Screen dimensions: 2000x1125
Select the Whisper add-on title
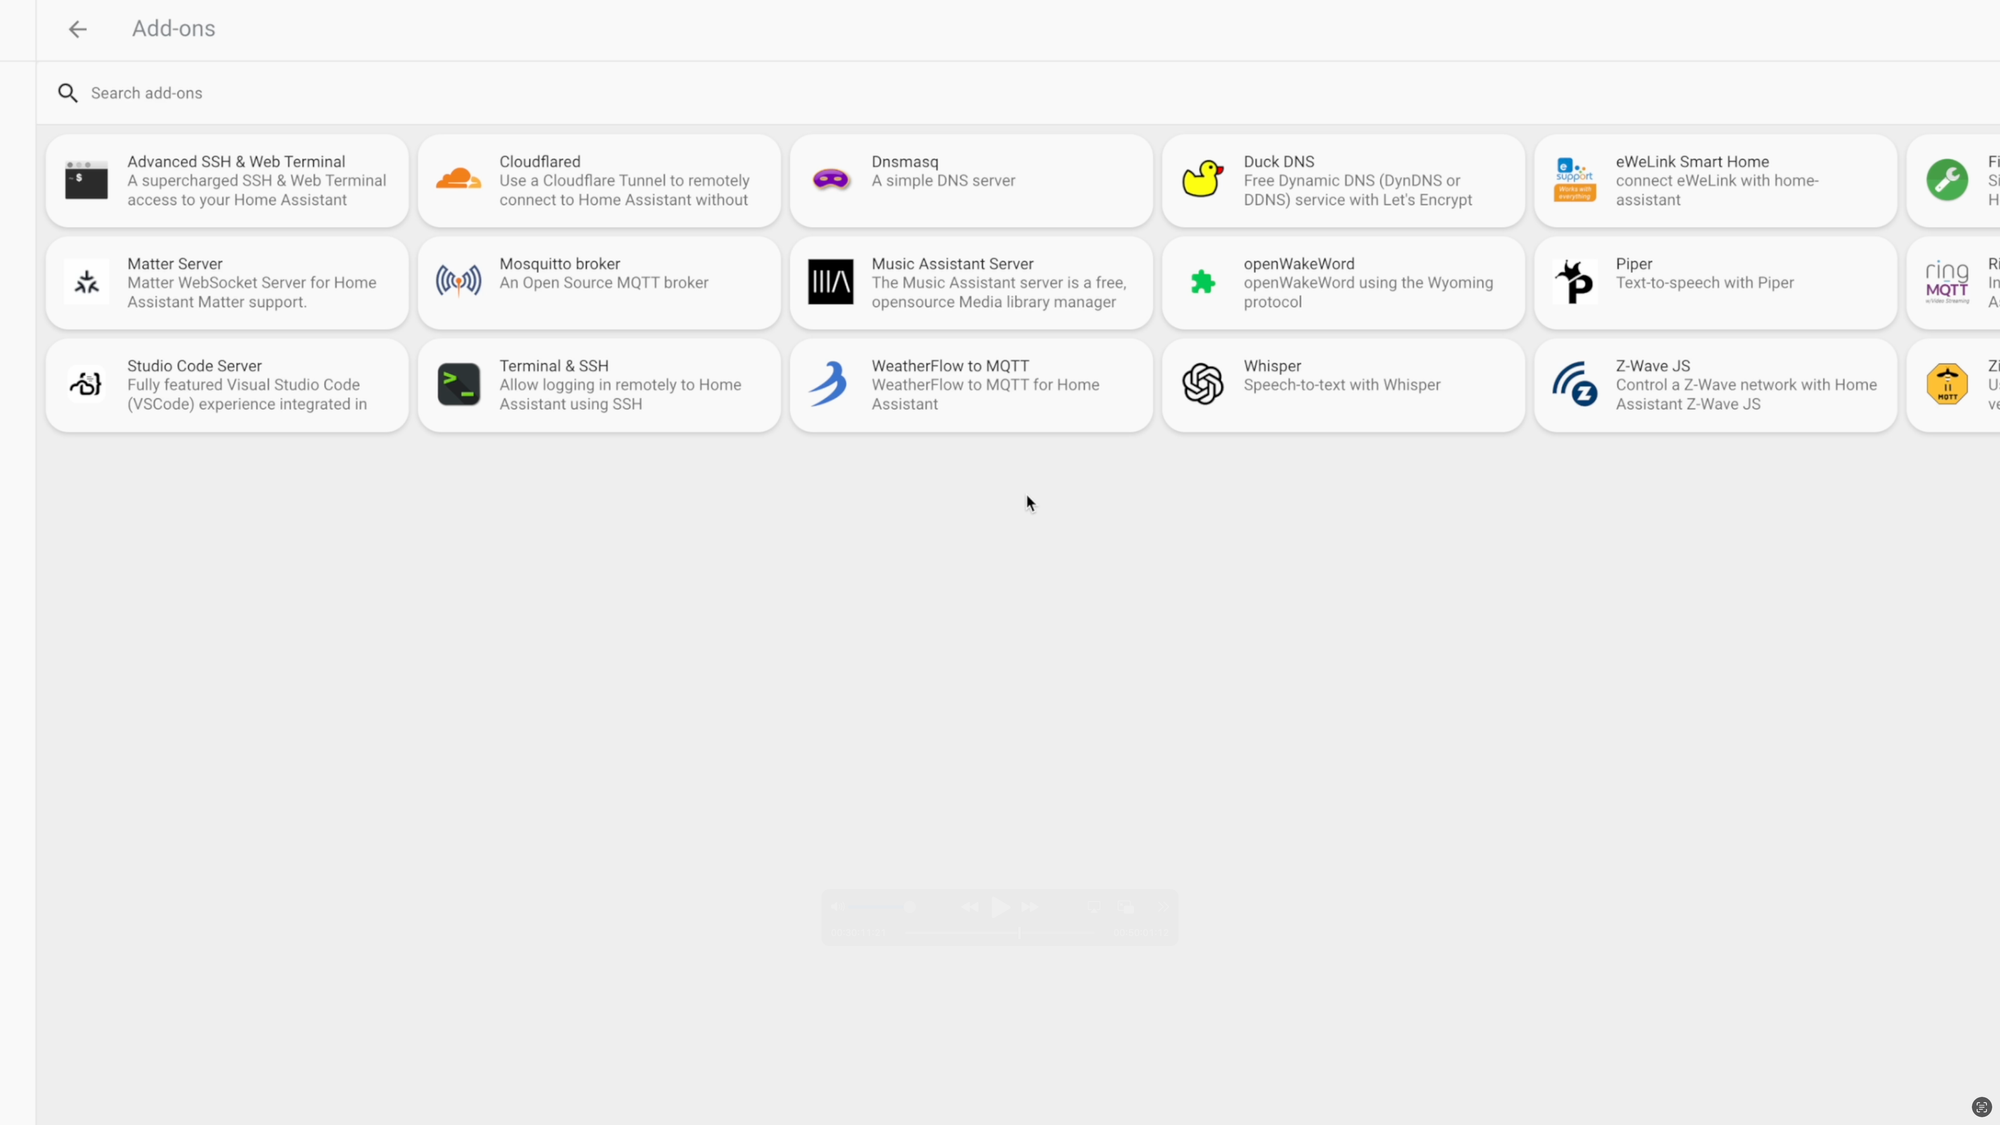(x=1272, y=366)
